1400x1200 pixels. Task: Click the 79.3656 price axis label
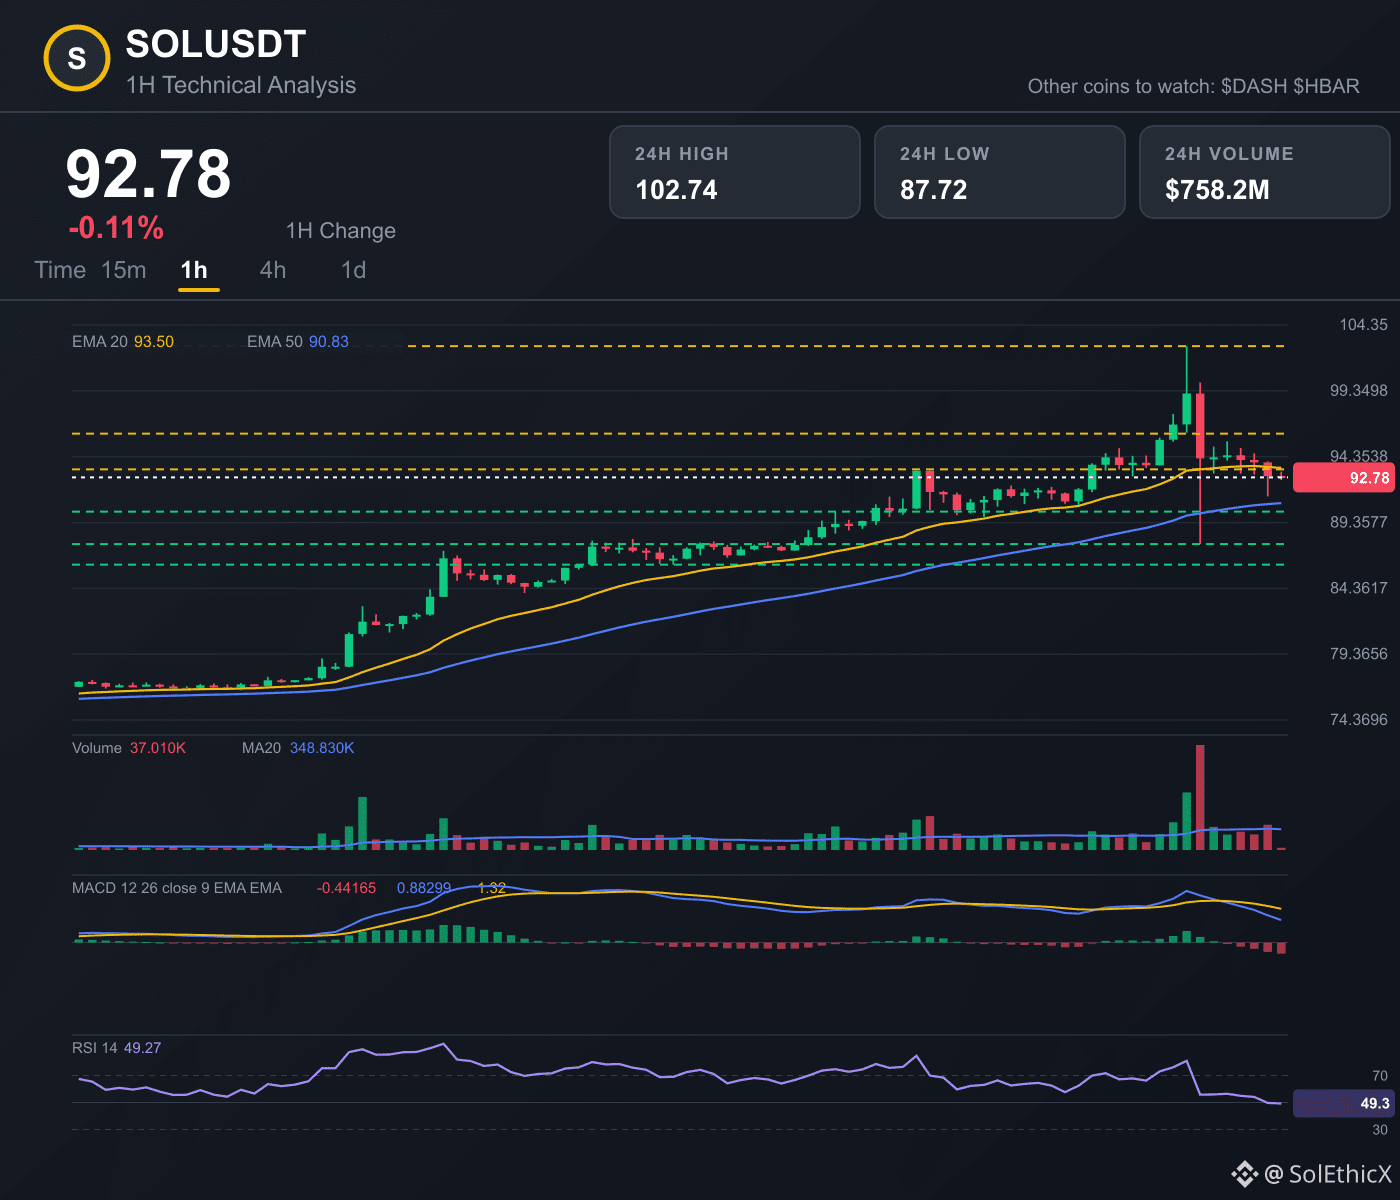(1359, 654)
